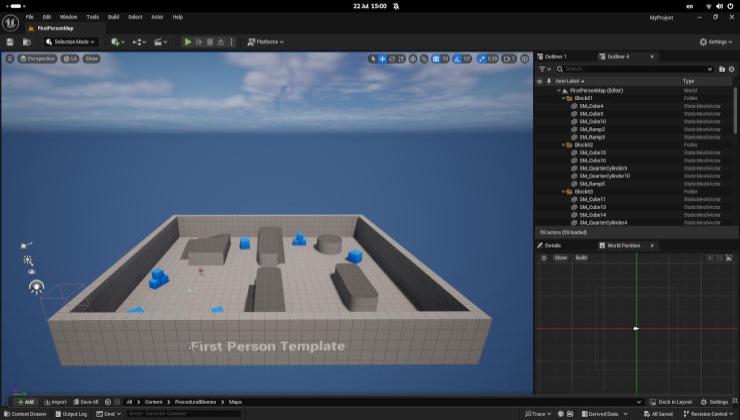Screen dimensions: 740x420
Task: Click Save All in Content Browser
Action: click(x=84, y=402)
